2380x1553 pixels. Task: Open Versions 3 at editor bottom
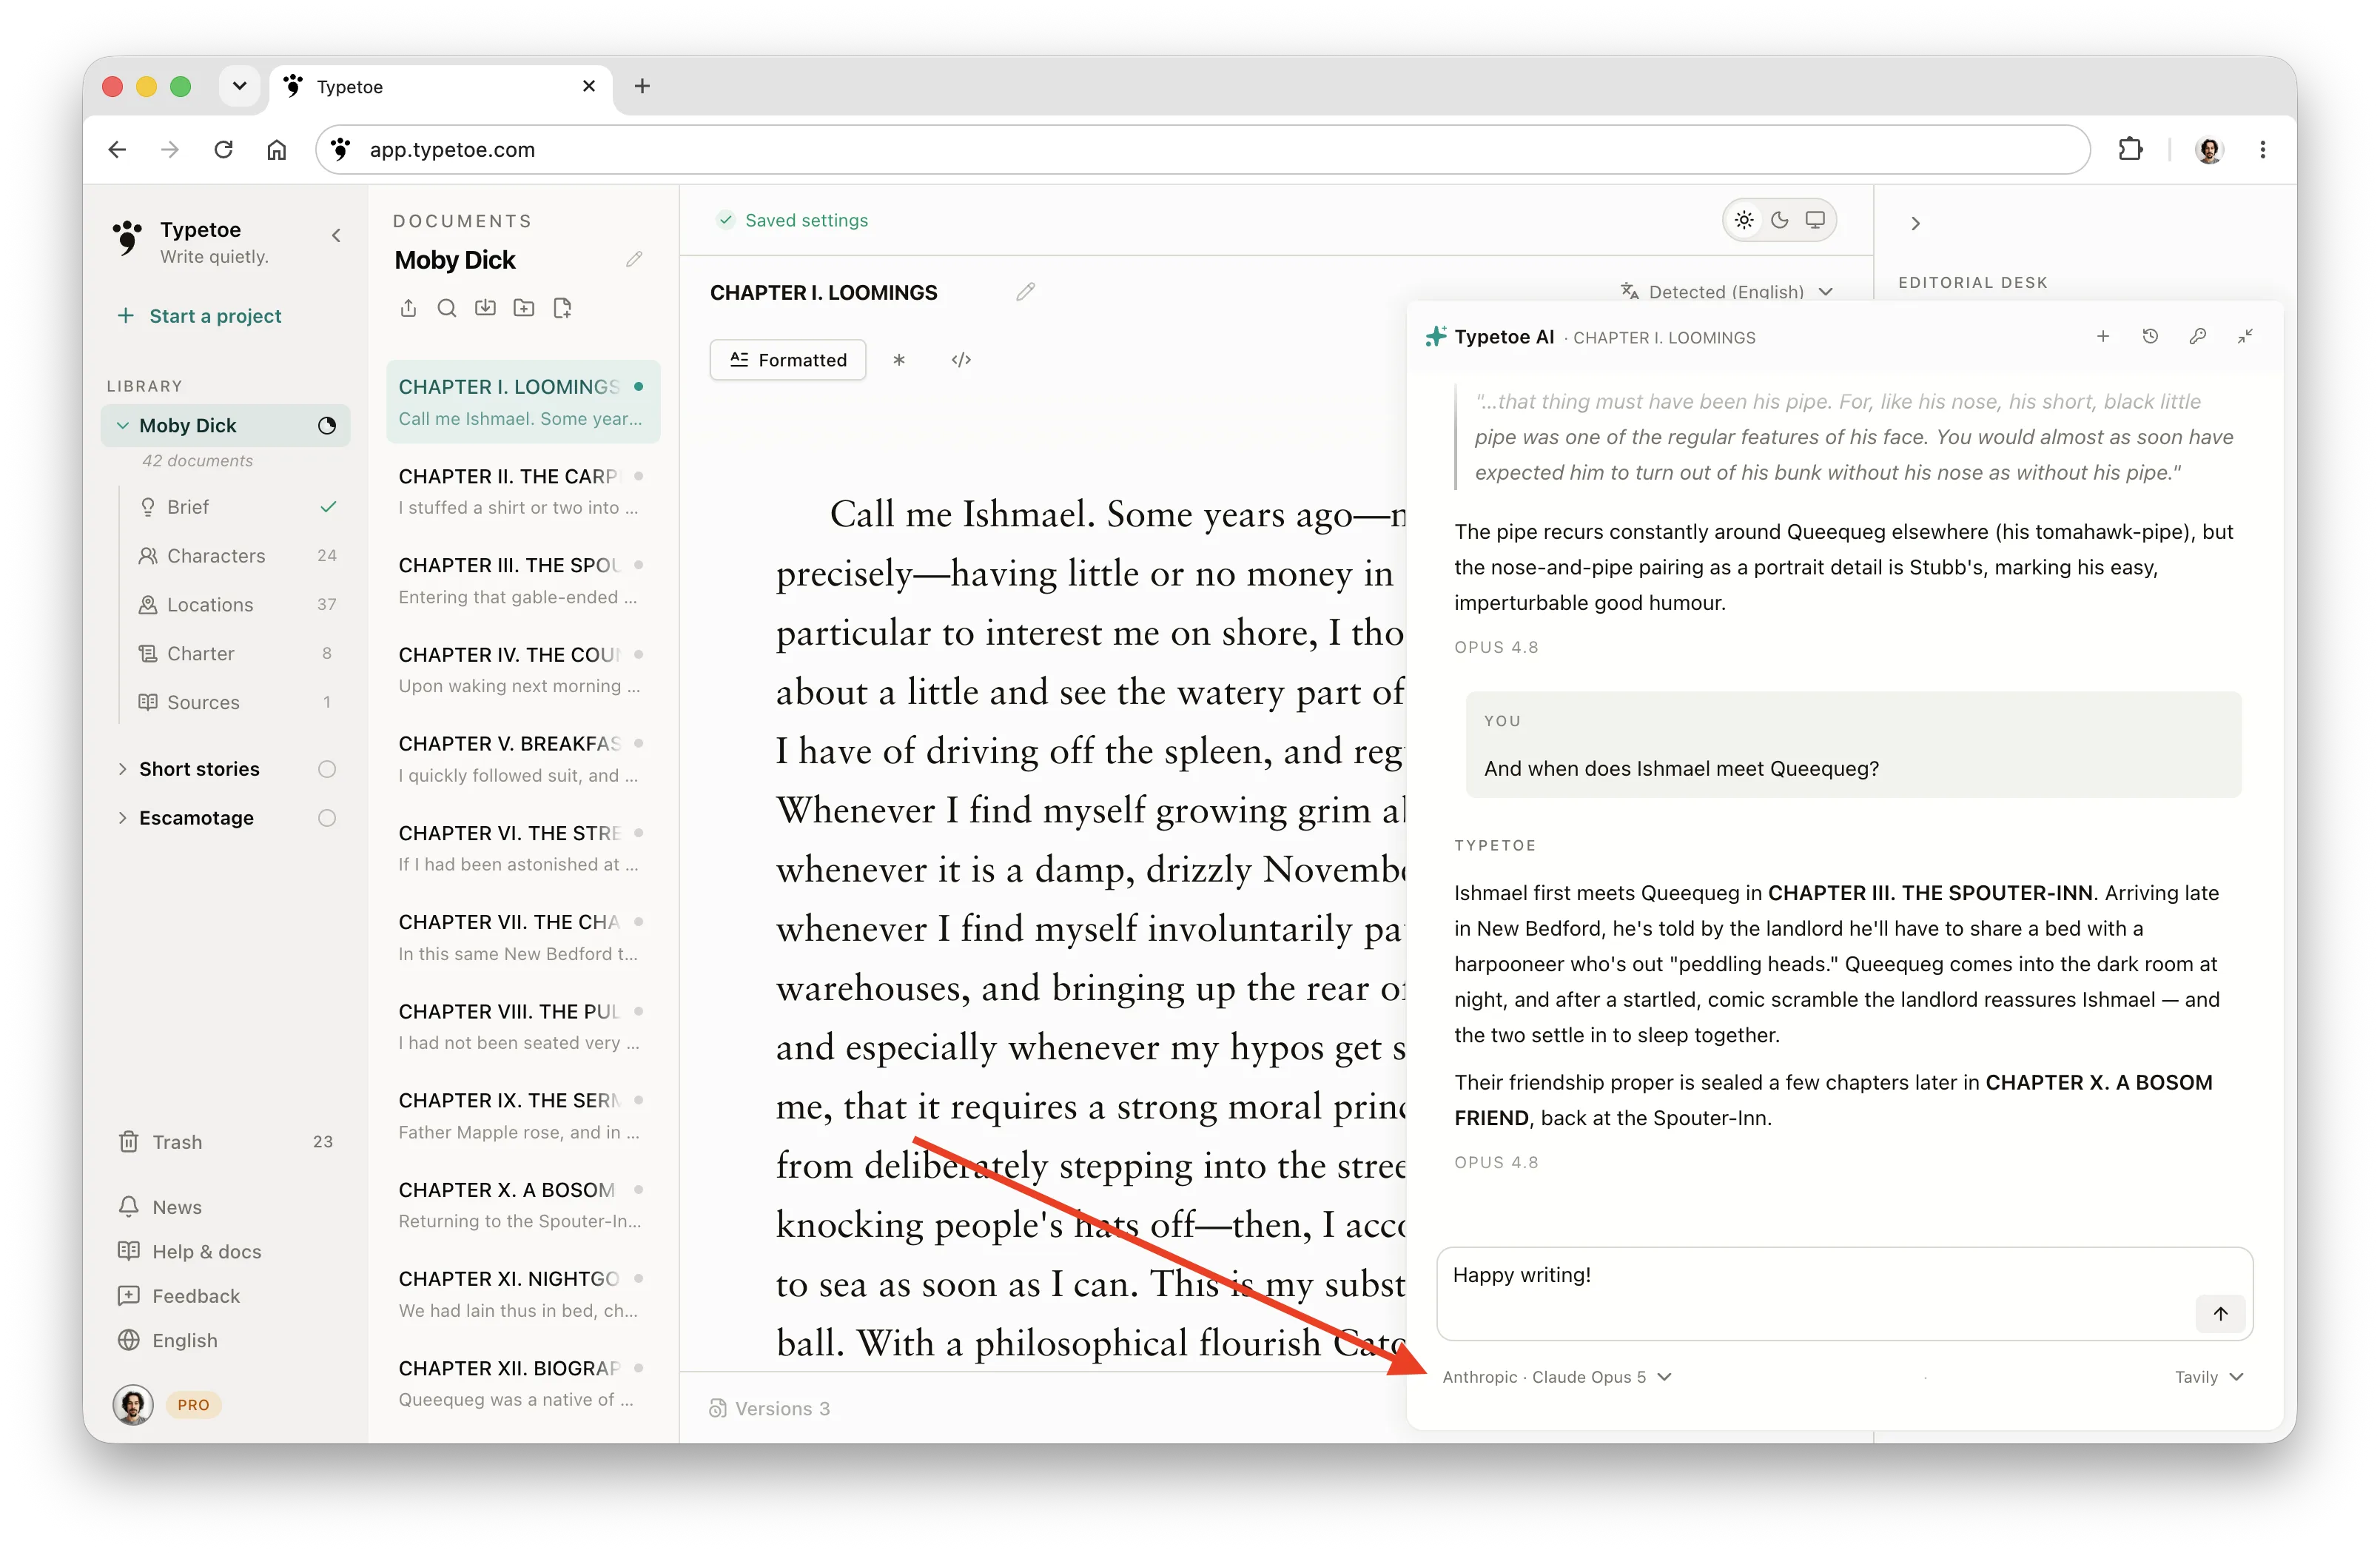(x=770, y=1408)
